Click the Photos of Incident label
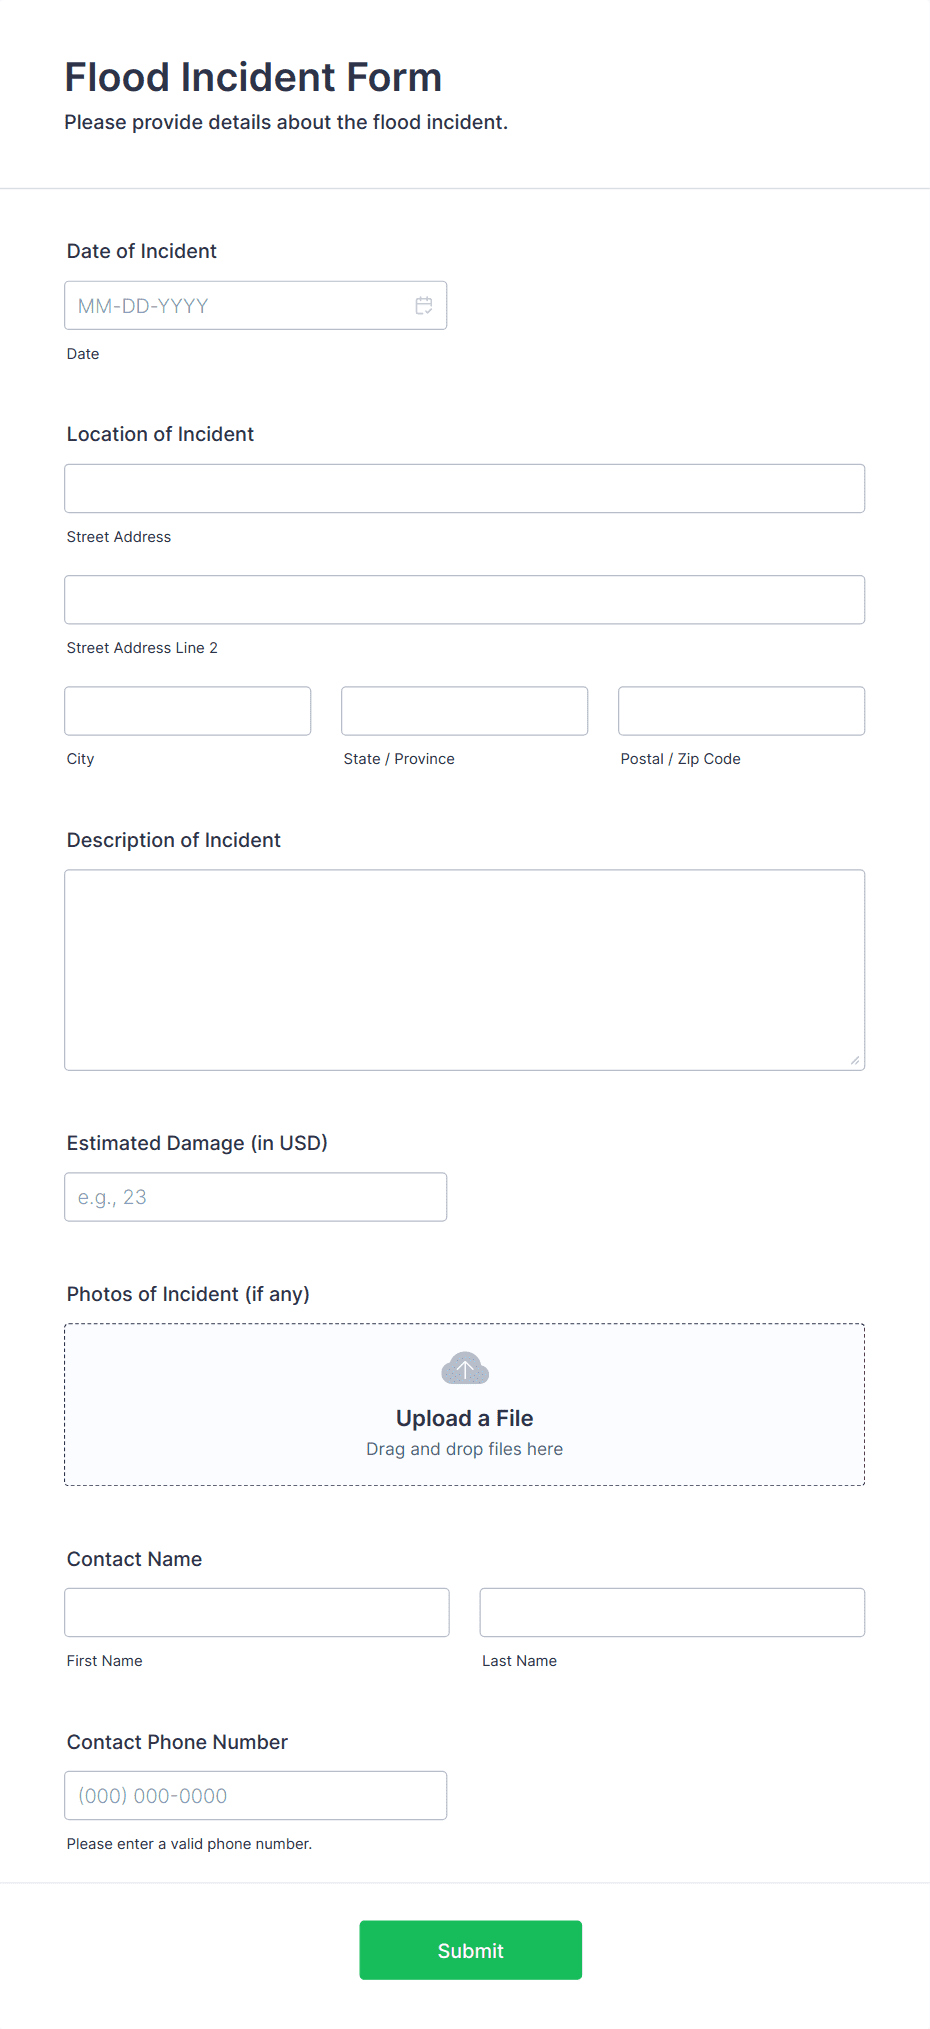Screen dimensions: 930x2029 188,1294
